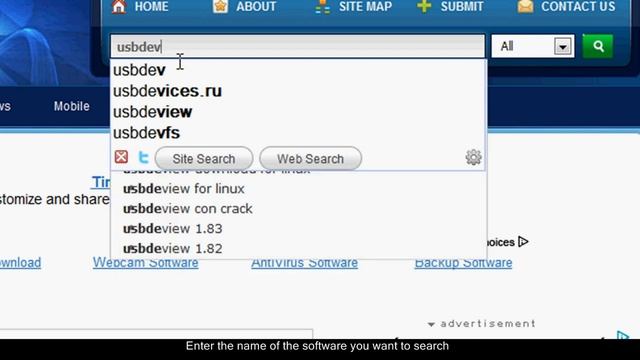
Task: Open the Antivirus Software link
Action: tap(304, 262)
